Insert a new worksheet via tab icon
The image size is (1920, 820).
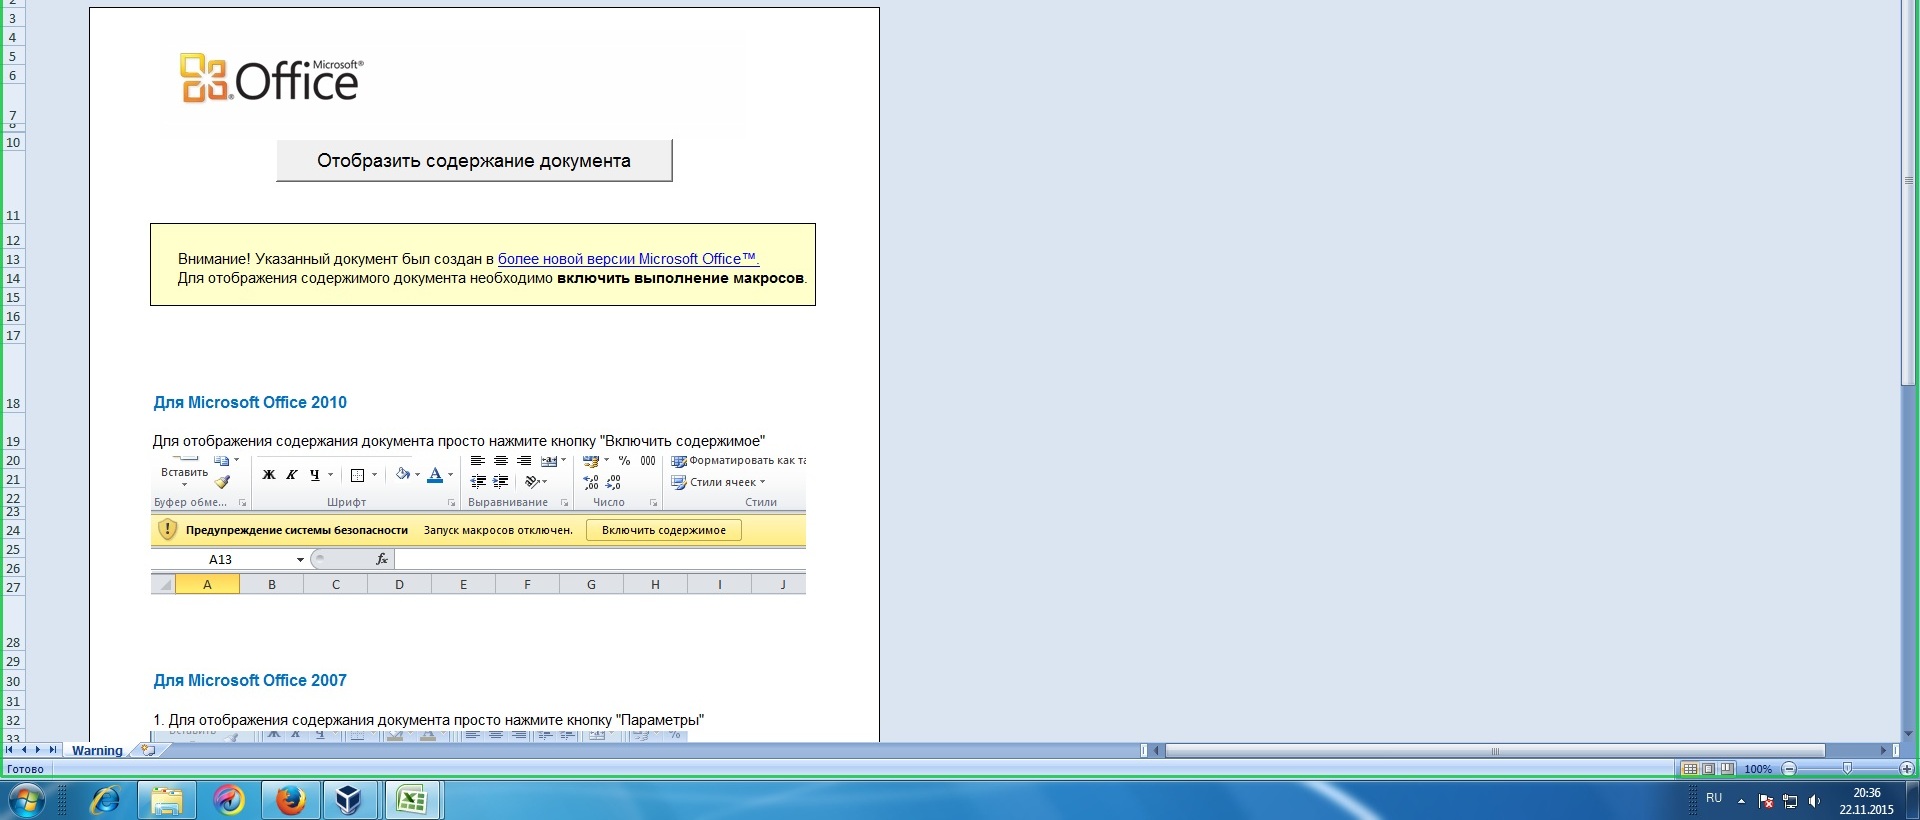[x=148, y=750]
